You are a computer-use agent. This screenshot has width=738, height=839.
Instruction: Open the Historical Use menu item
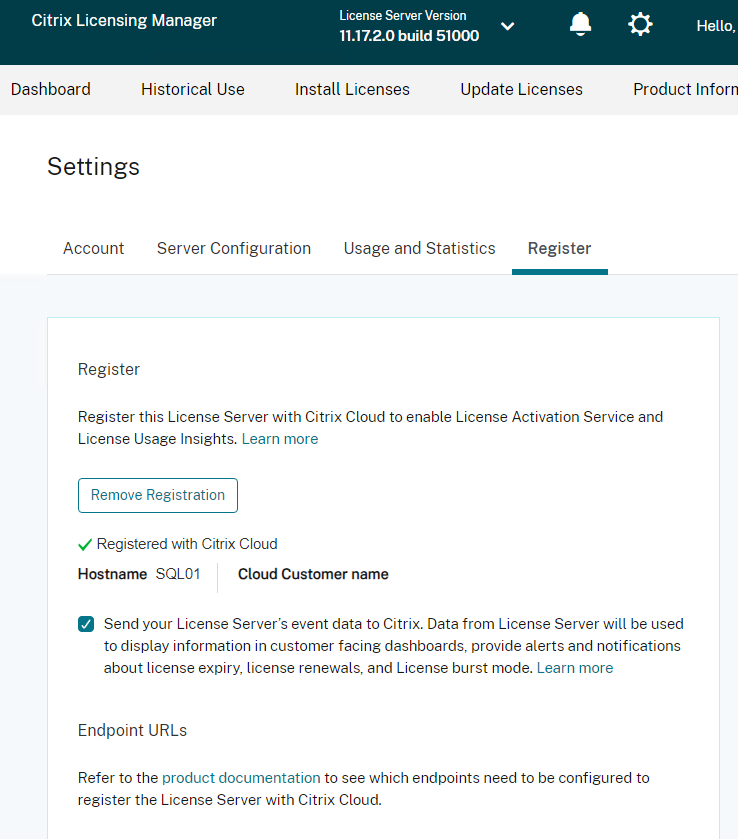(x=193, y=89)
